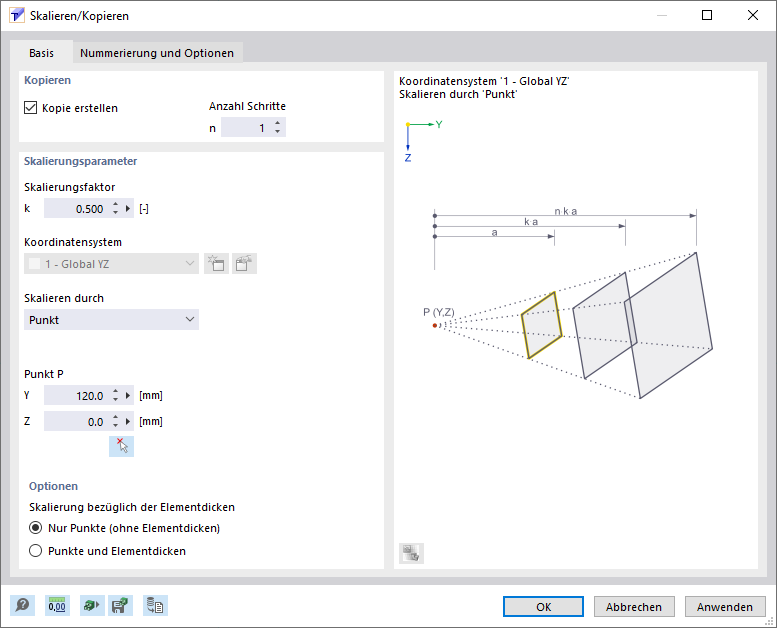
Task: Click the Anzahl Schritte n stepper arrows
Action: pyautogui.click(x=278, y=127)
